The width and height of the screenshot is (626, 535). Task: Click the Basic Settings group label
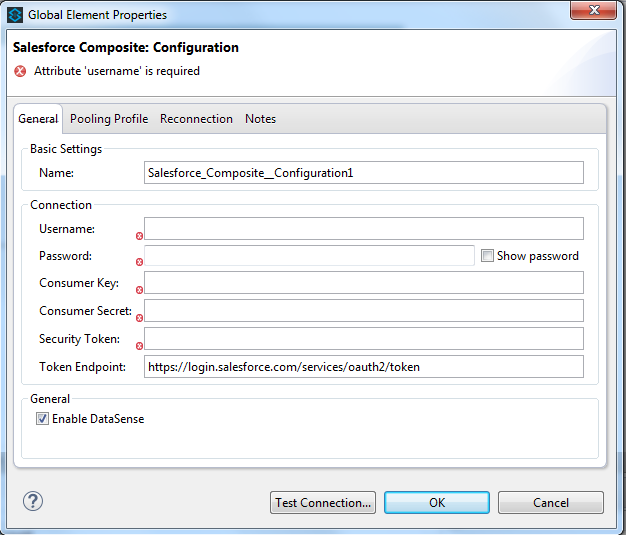[x=66, y=149]
